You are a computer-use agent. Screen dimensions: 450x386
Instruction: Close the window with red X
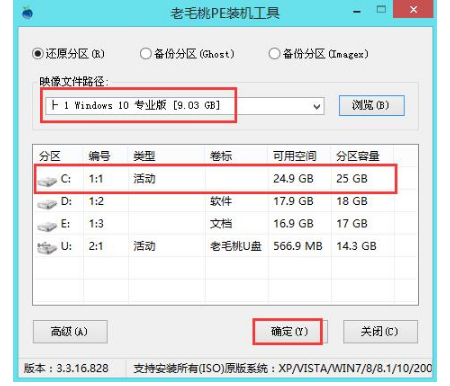[413, 10]
